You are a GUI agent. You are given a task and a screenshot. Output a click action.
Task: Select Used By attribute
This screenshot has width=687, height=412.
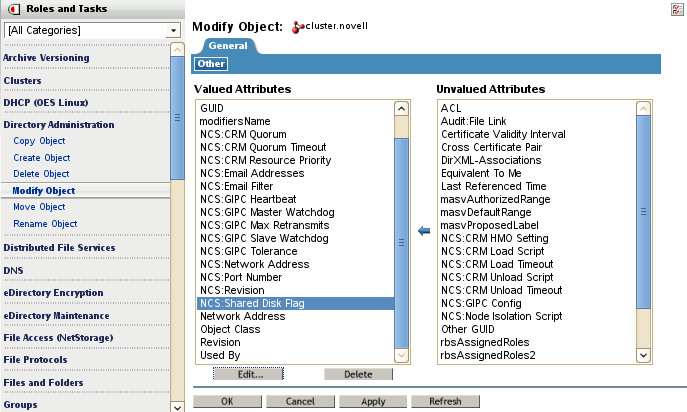click(295, 355)
